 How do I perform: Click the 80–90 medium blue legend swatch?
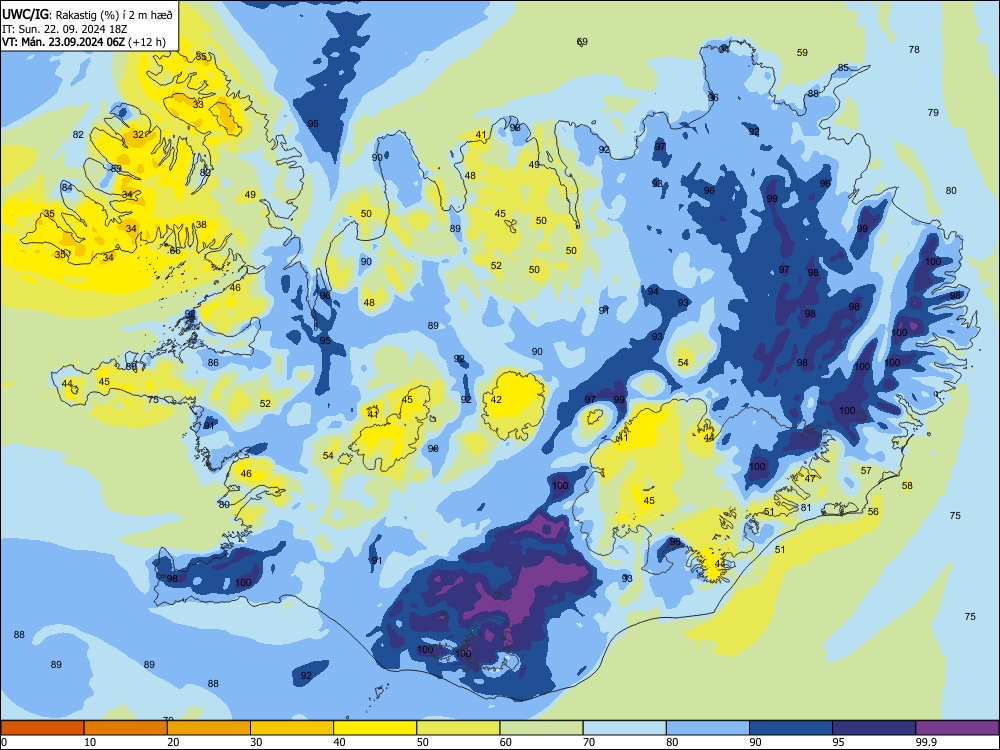coord(708,728)
